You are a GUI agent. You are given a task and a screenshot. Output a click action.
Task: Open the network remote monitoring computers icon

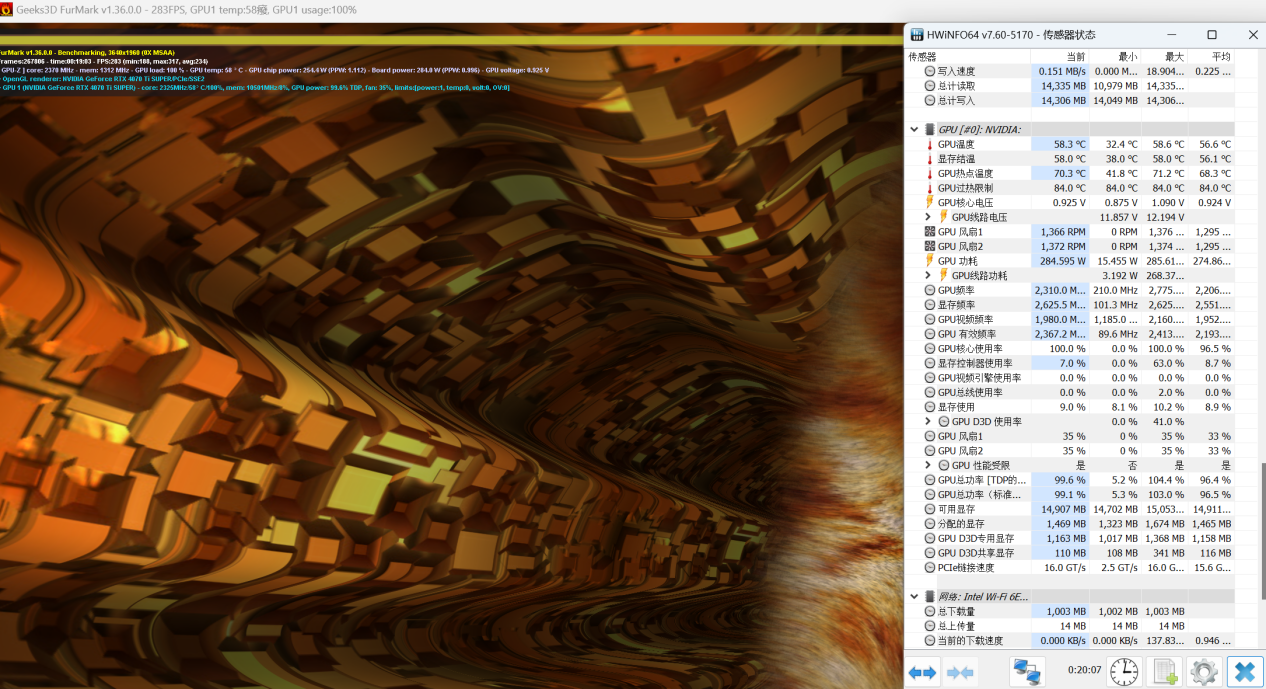click(x=1026, y=671)
